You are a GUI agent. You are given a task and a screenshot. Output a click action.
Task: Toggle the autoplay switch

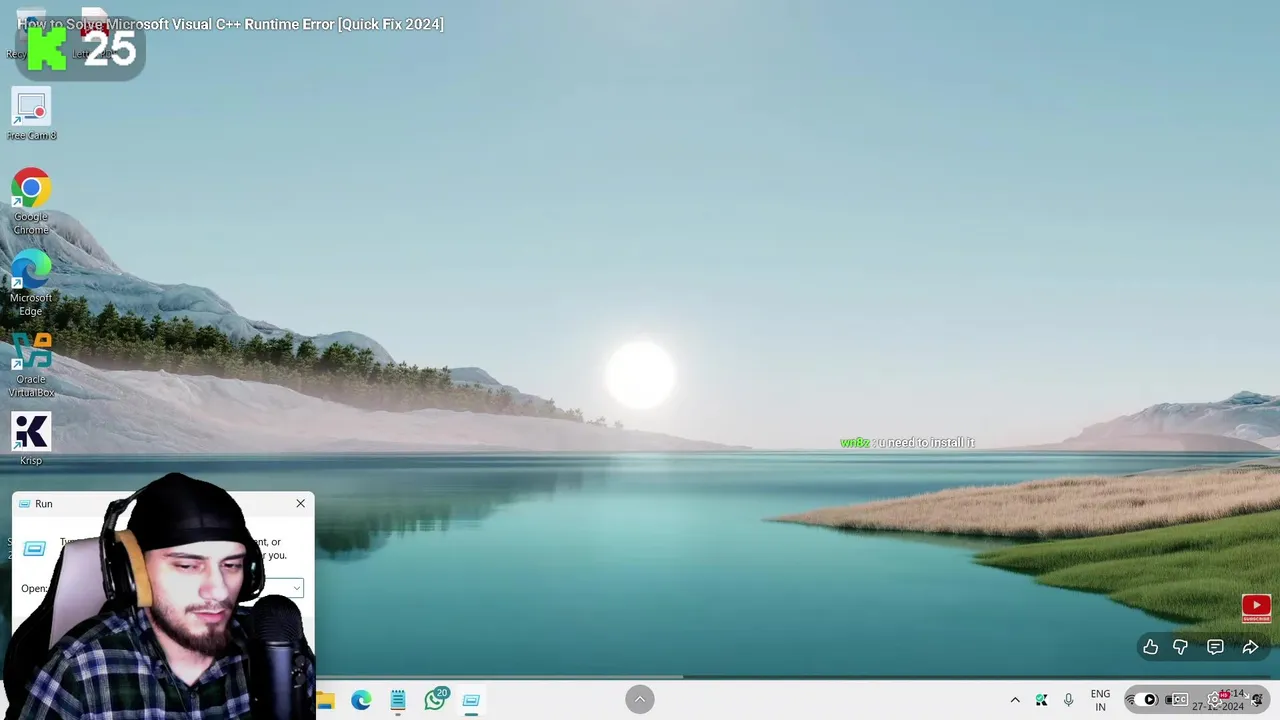1146,700
